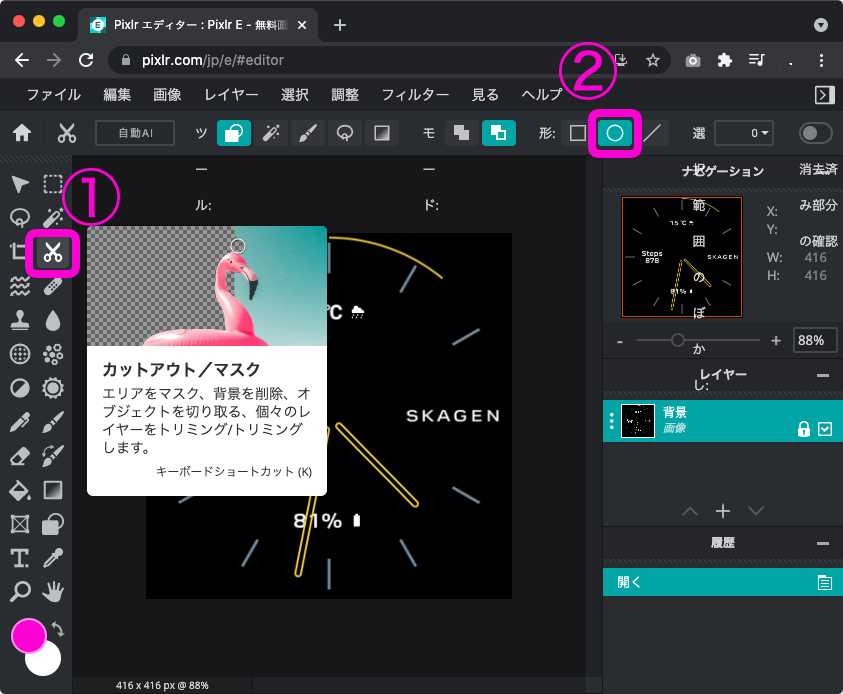This screenshot has height=694, width=843.
Task: Select the Heal bandage tool
Action: click(53, 287)
